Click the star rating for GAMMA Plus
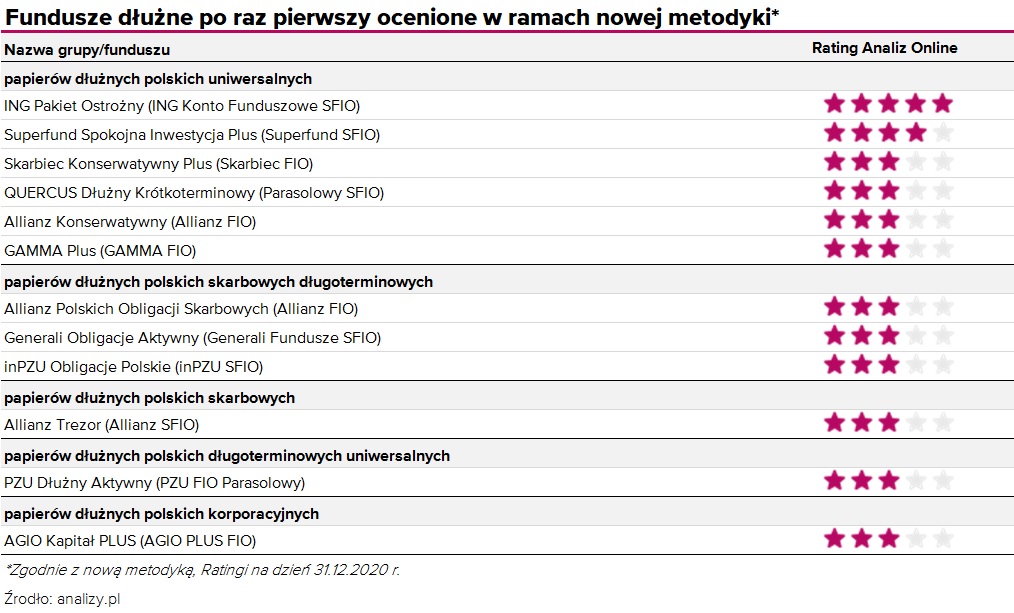The image size is (1014, 613). tap(889, 248)
